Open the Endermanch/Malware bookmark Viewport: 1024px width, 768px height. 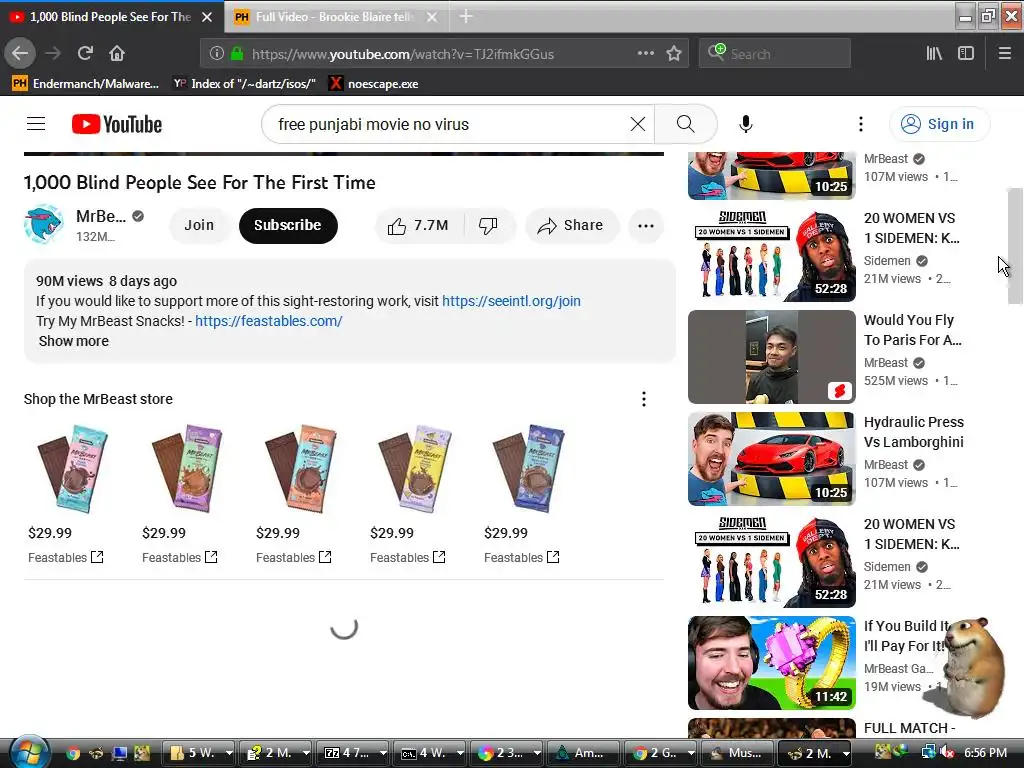pos(85,84)
